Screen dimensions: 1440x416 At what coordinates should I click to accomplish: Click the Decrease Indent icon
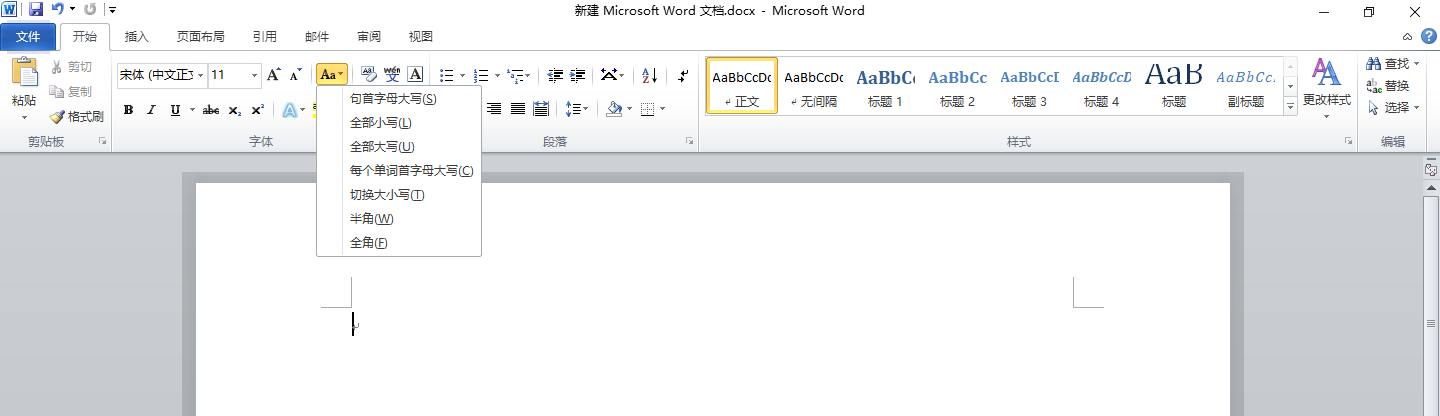click(555, 75)
